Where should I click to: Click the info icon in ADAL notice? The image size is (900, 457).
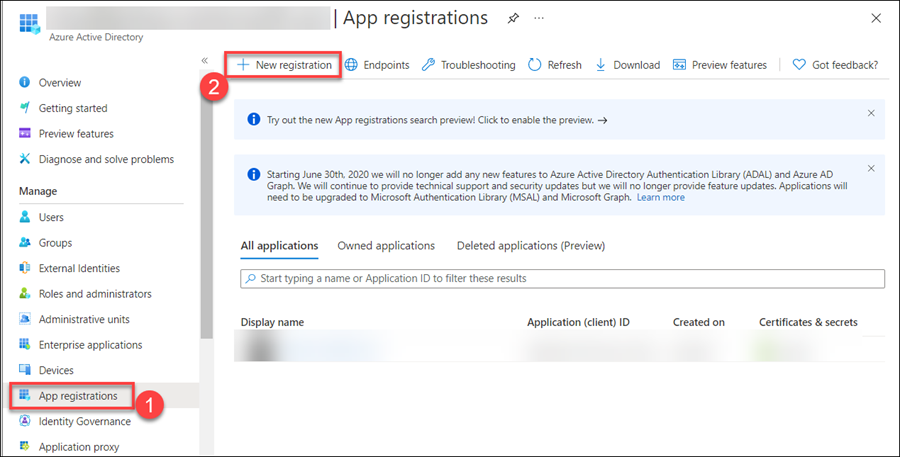pos(253,174)
